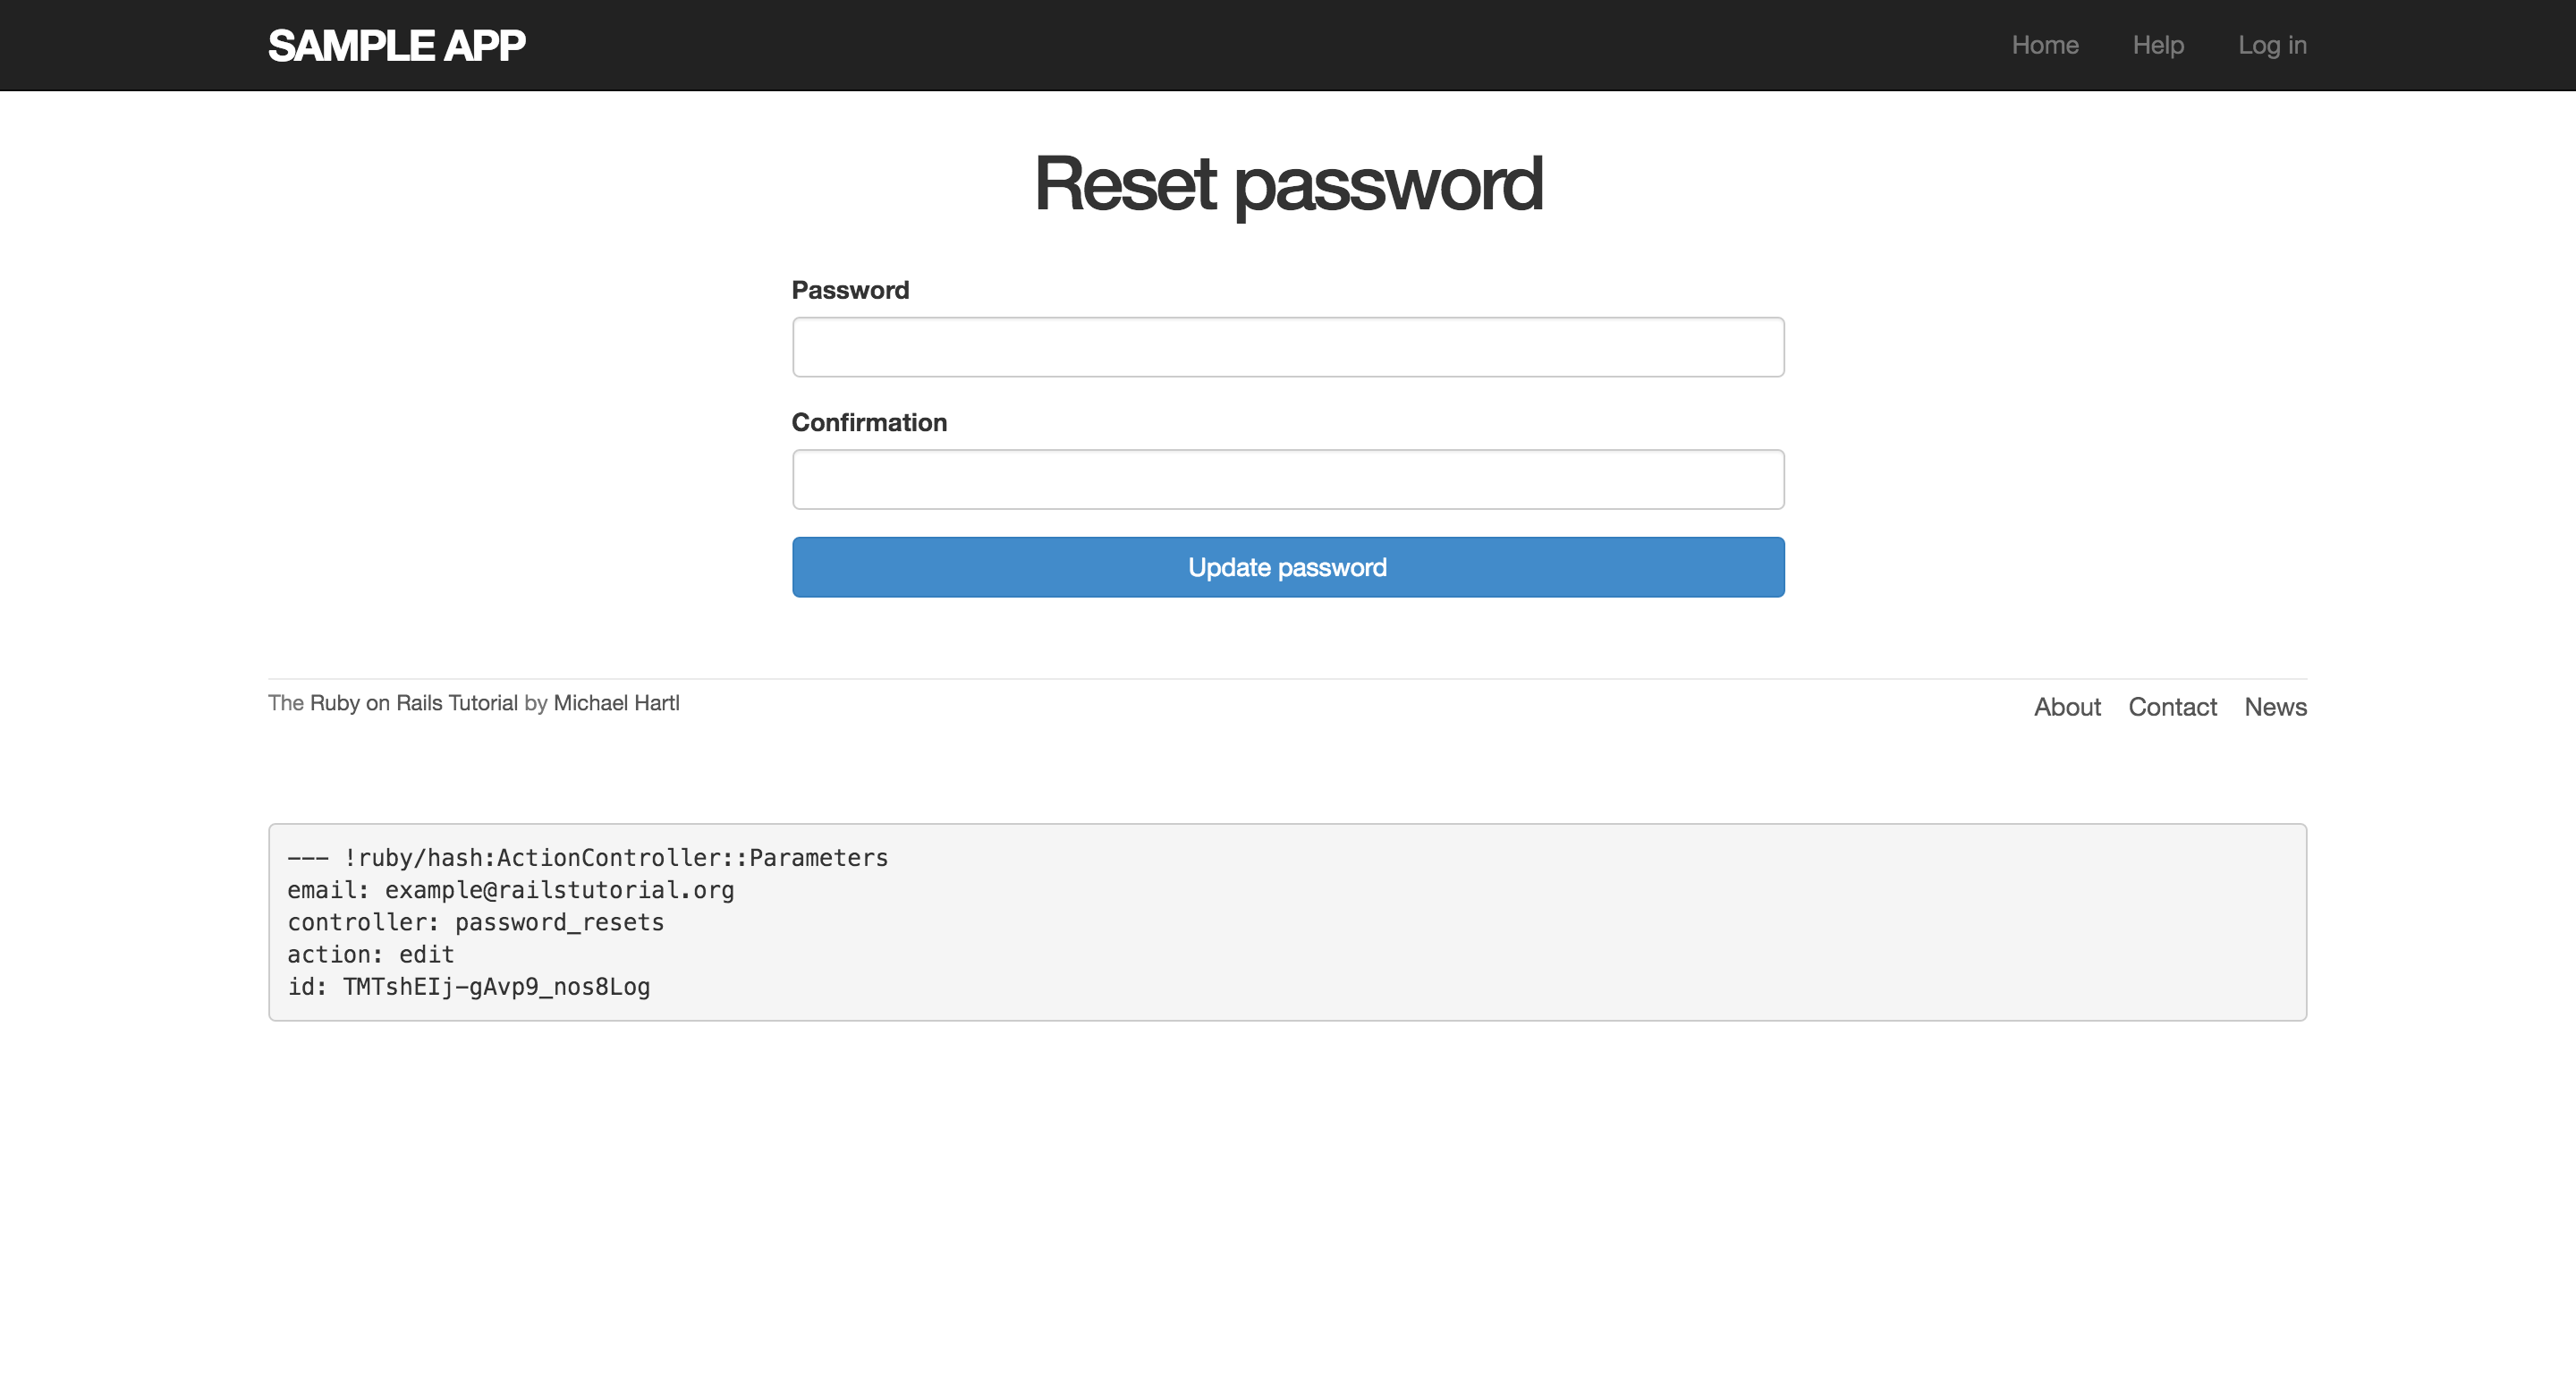
Task: Click the Password field label
Action: (849, 290)
